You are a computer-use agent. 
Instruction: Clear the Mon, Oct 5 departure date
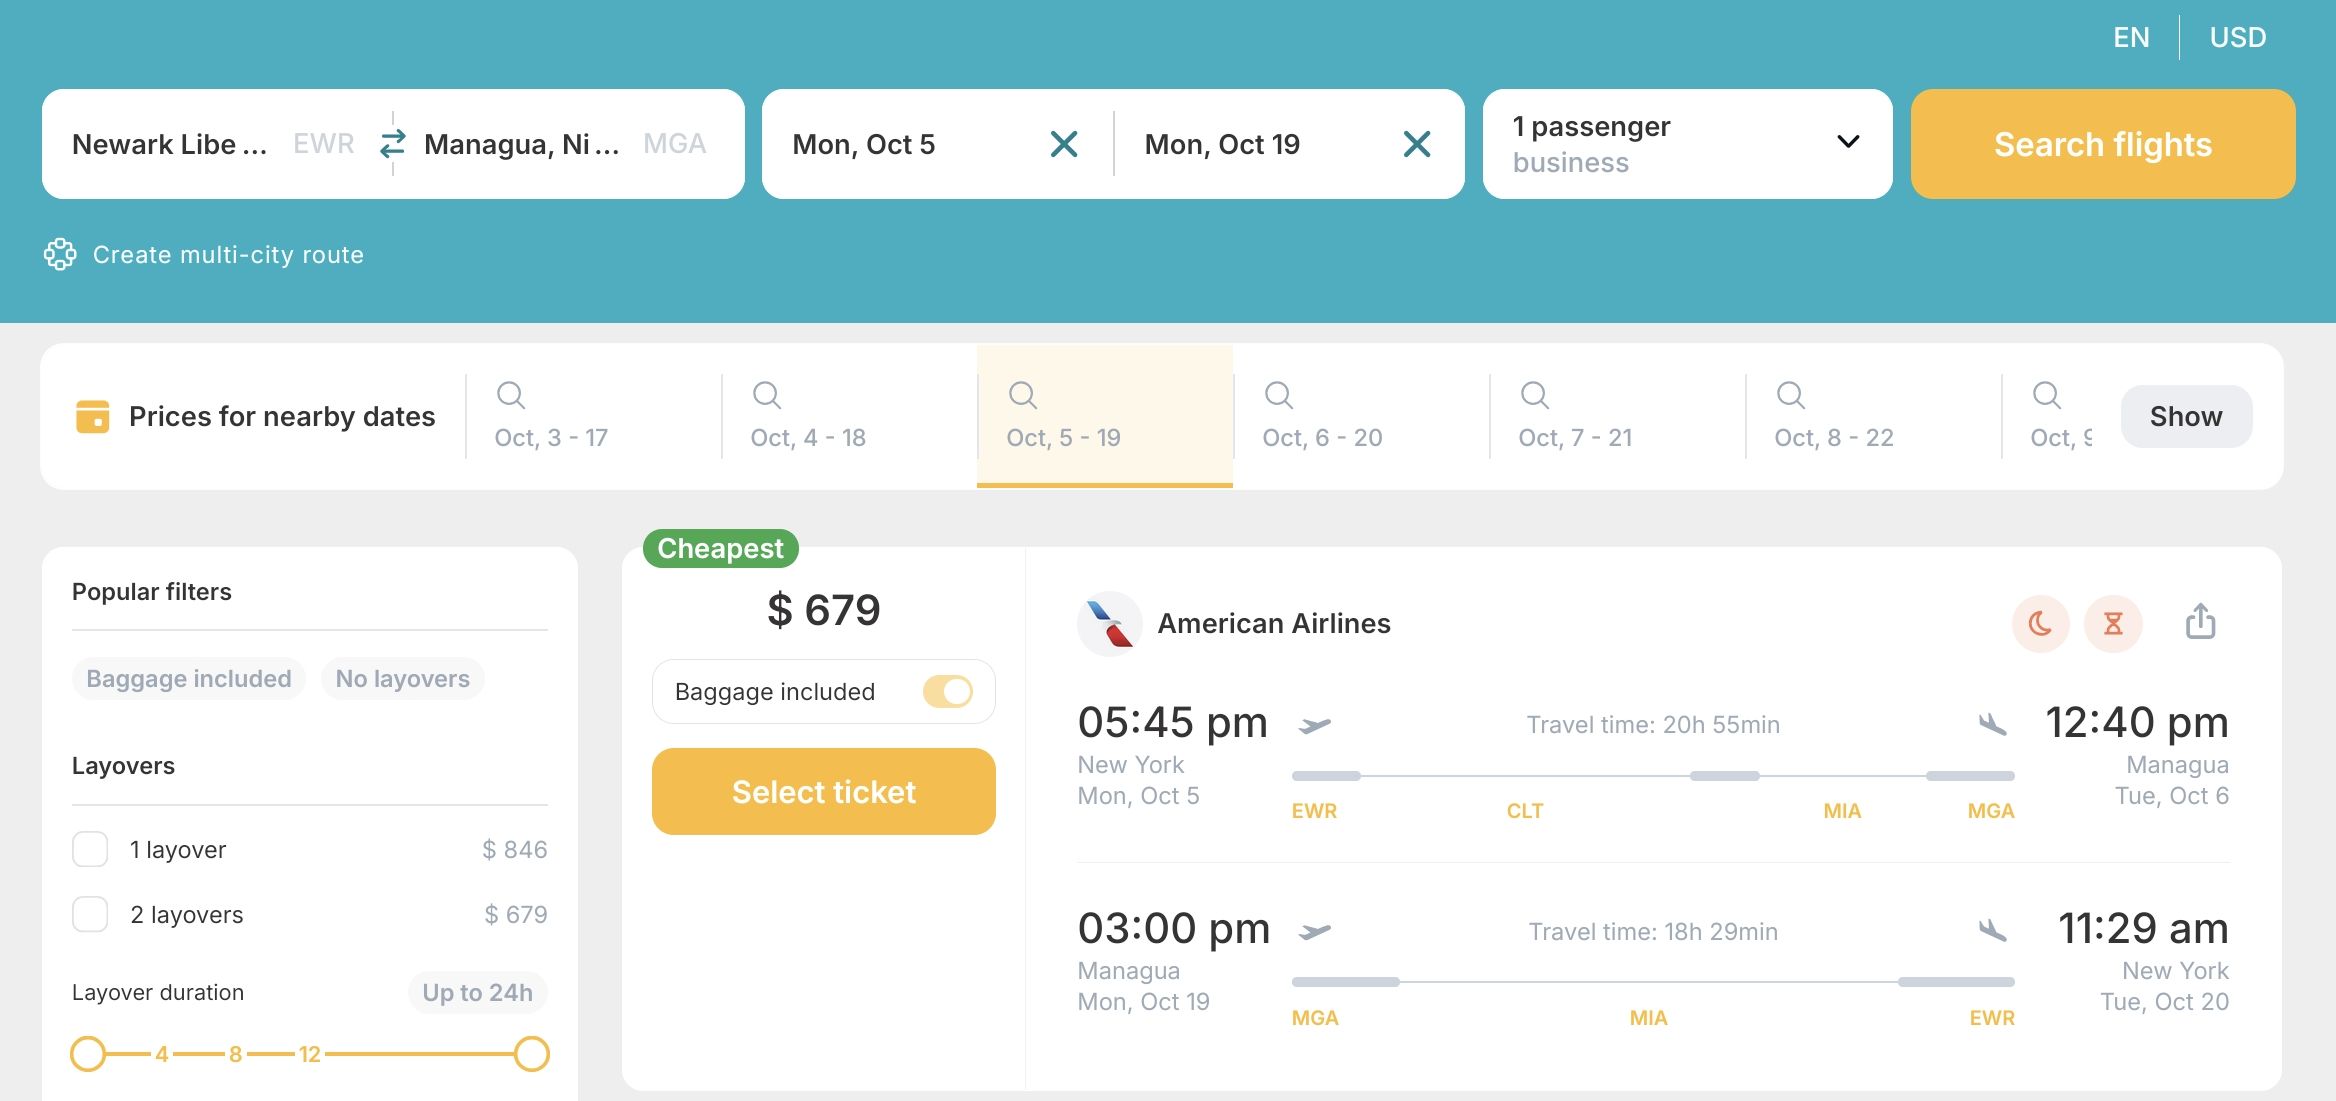[x=1064, y=144]
